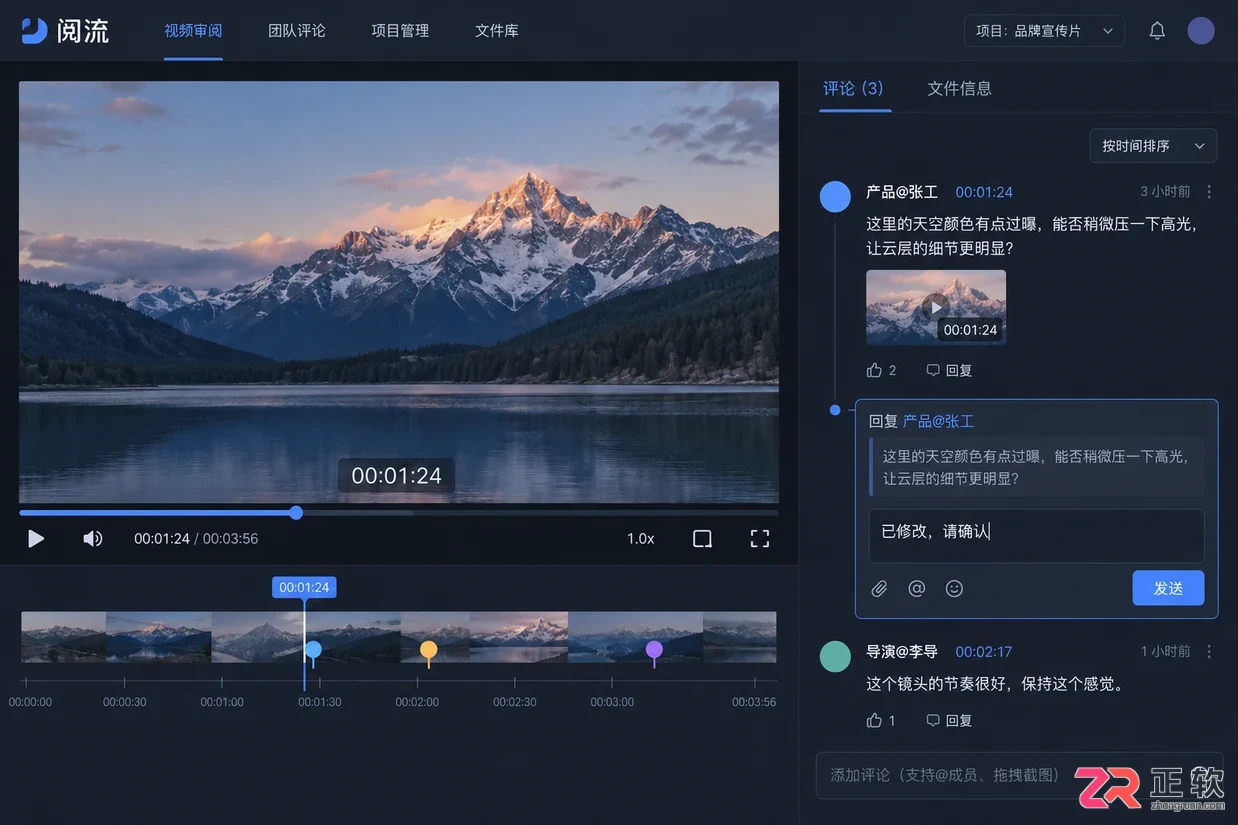Open more options for 产品@张工 comment
The height and width of the screenshot is (825, 1238).
click(x=1209, y=192)
